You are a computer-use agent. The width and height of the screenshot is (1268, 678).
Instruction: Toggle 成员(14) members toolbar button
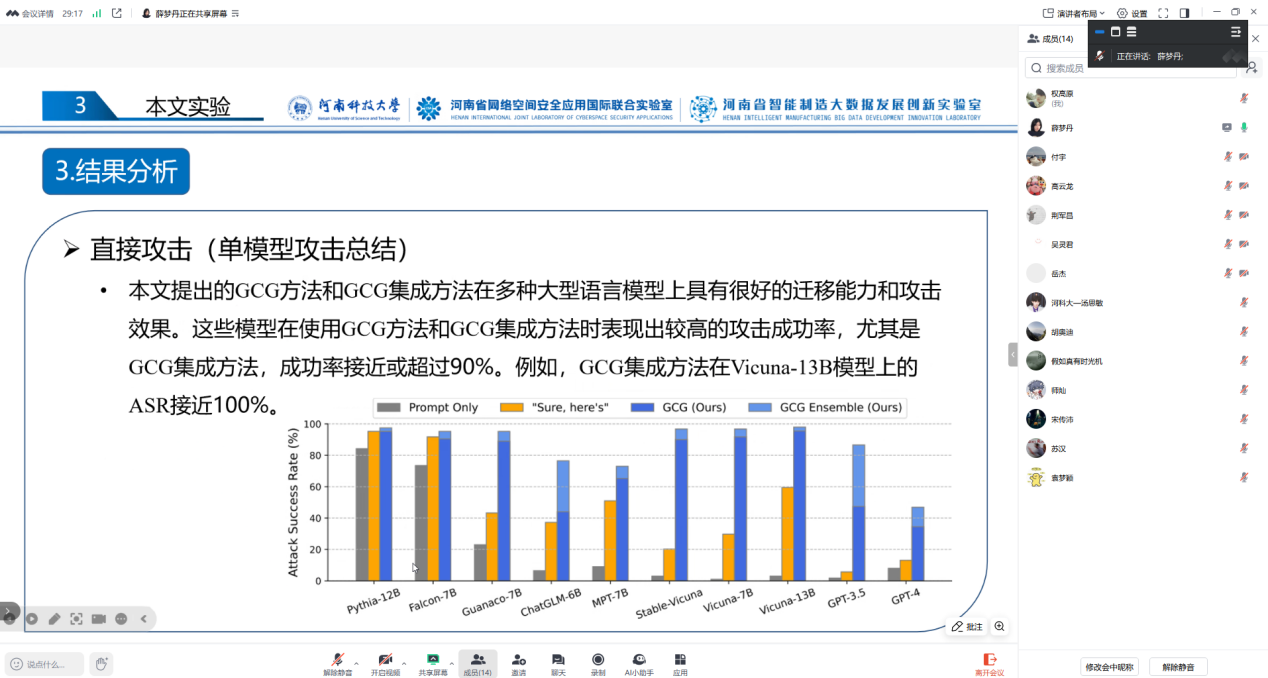(478, 664)
